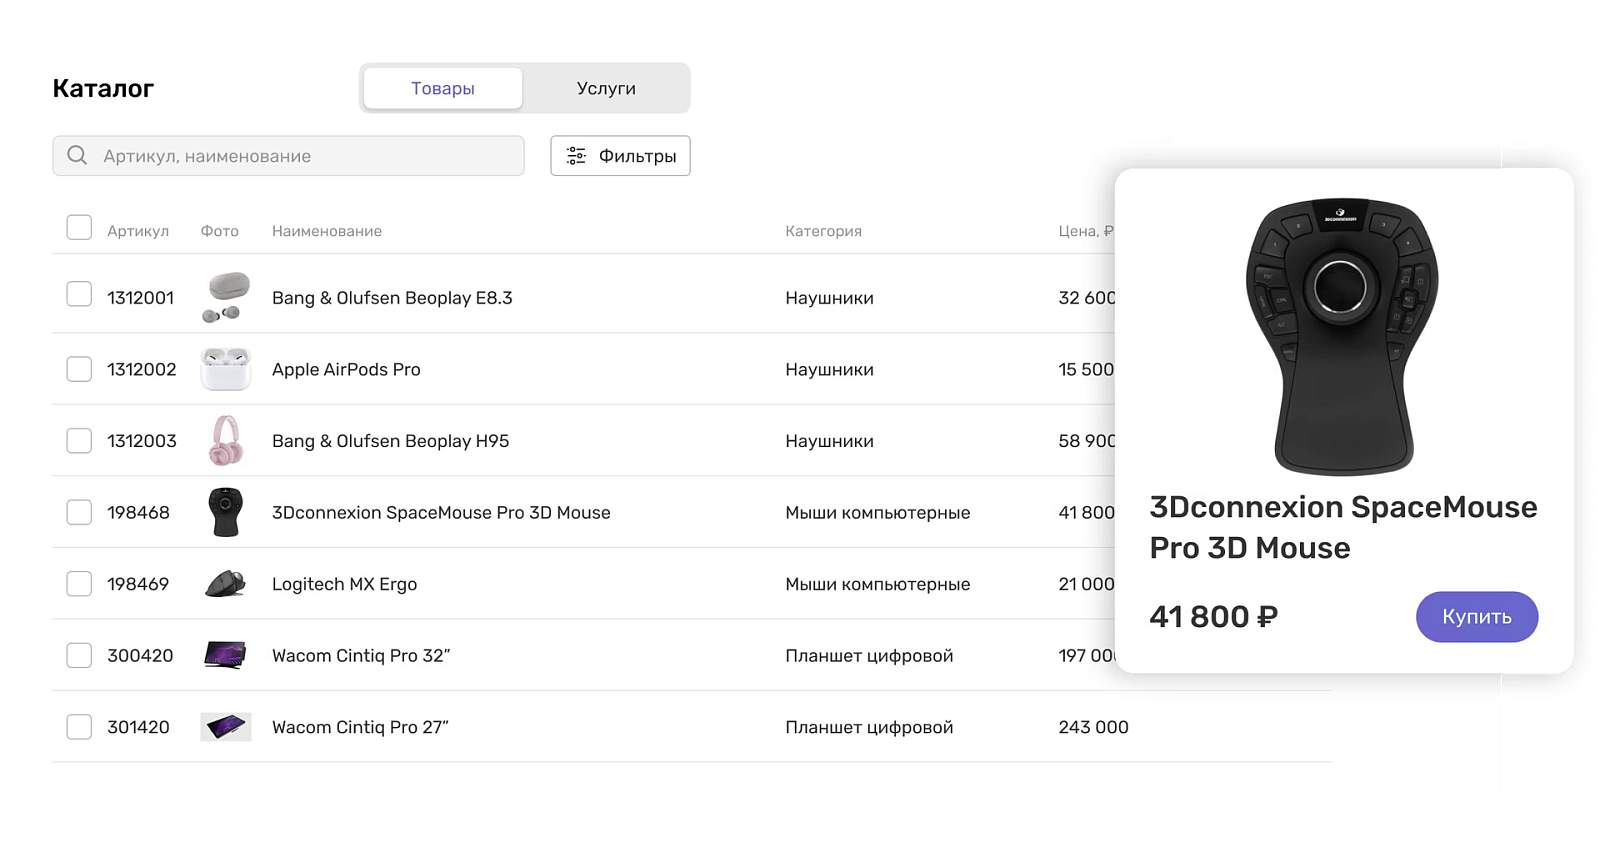
Task: Click the Wacom Cintiq Pro 32" name
Action: pyautogui.click(x=361, y=656)
